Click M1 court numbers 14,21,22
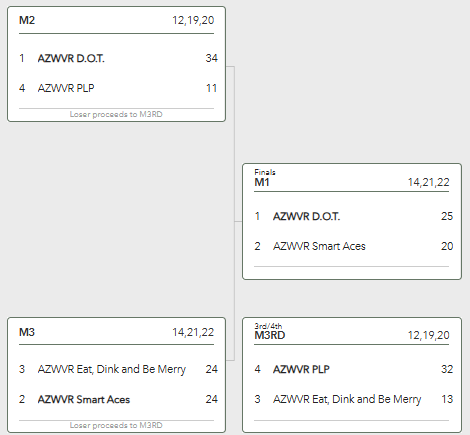Image resolution: width=470 pixels, height=435 pixels. point(428,182)
